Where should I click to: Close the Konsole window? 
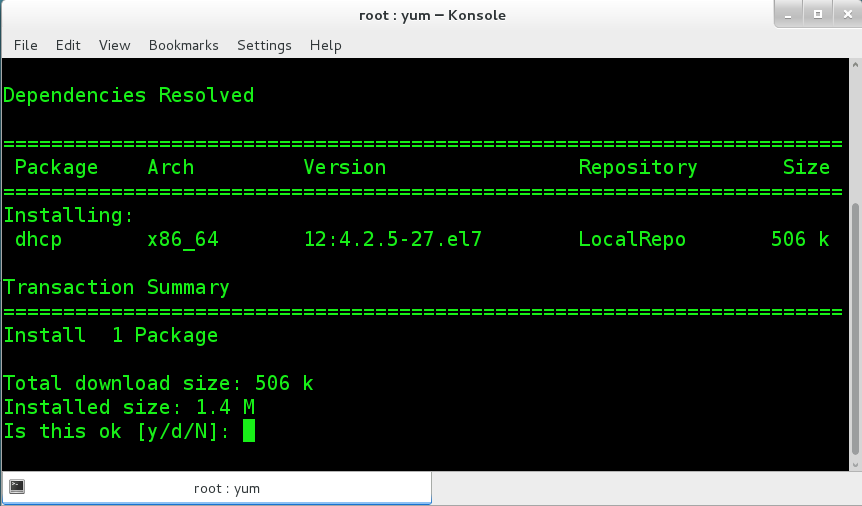tap(847, 14)
